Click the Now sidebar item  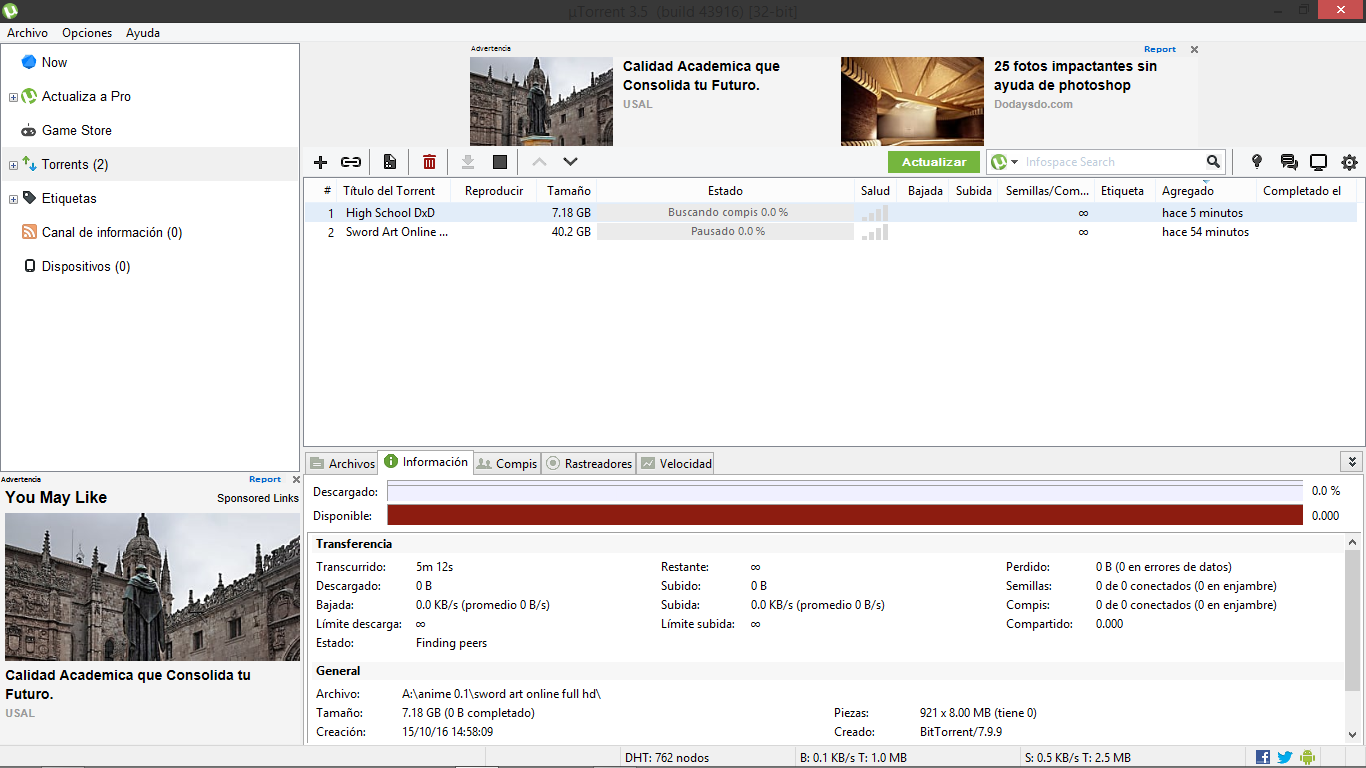[54, 62]
